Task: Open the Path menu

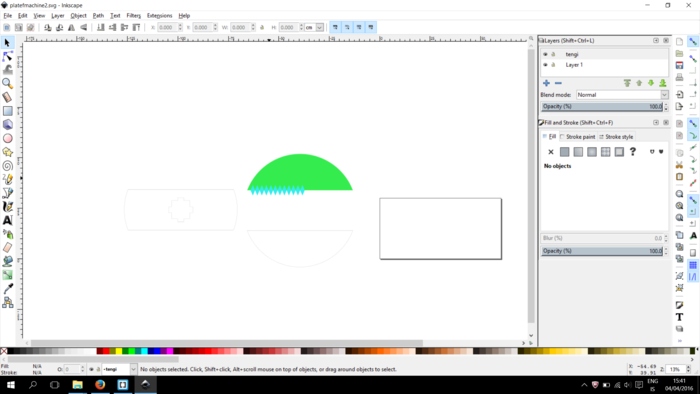Action: pos(98,16)
